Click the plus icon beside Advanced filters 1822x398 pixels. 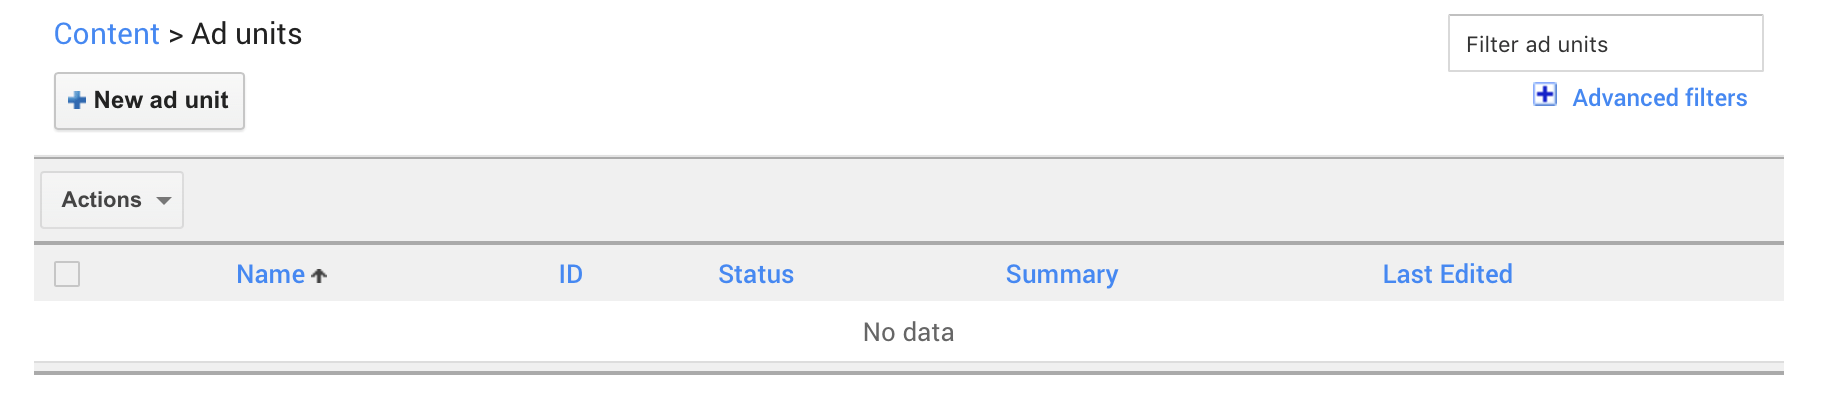pos(1545,95)
